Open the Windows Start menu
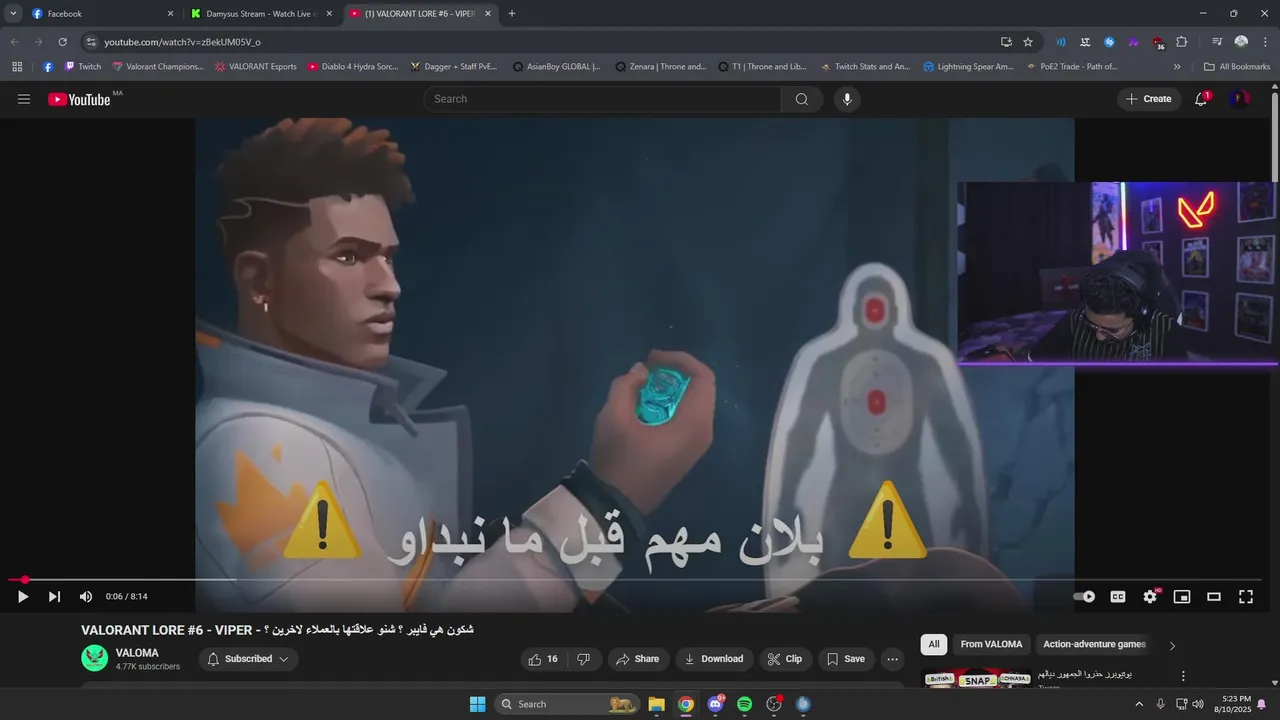The height and width of the screenshot is (720, 1280). pyautogui.click(x=477, y=704)
